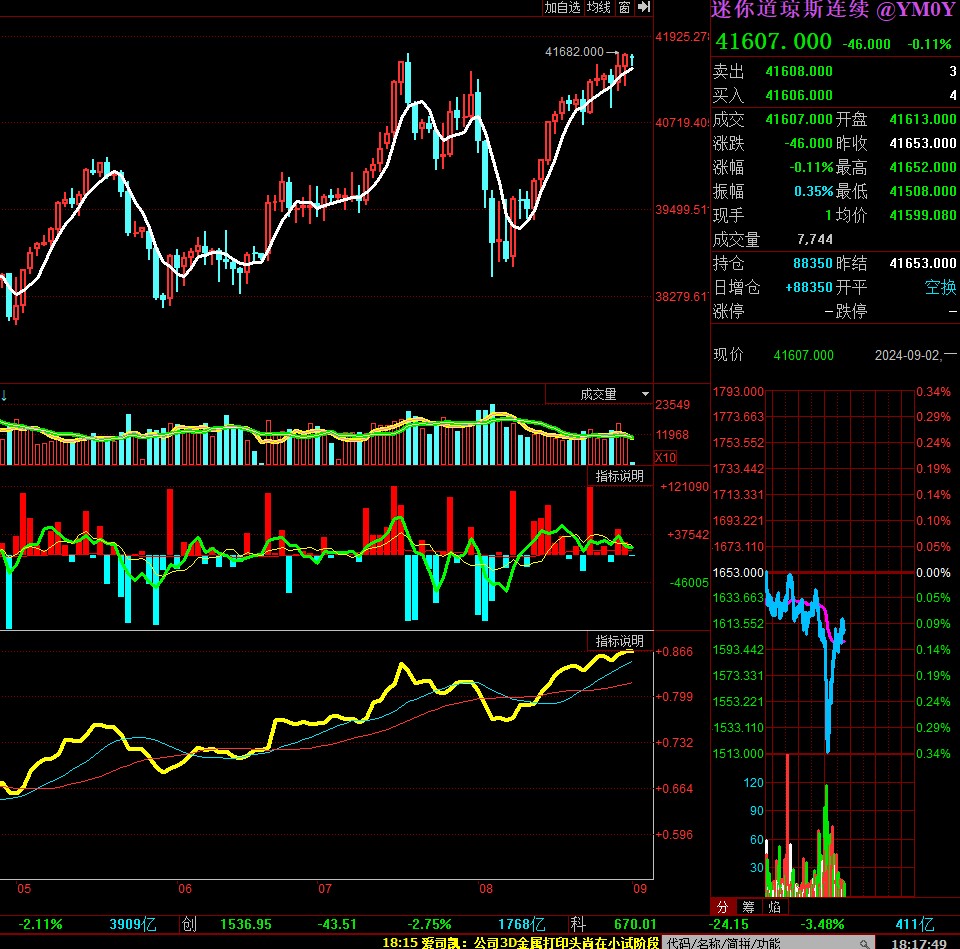Click the 焰 tab icon below intraday chart
The width and height of the screenshot is (960, 949).
coord(774,908)
